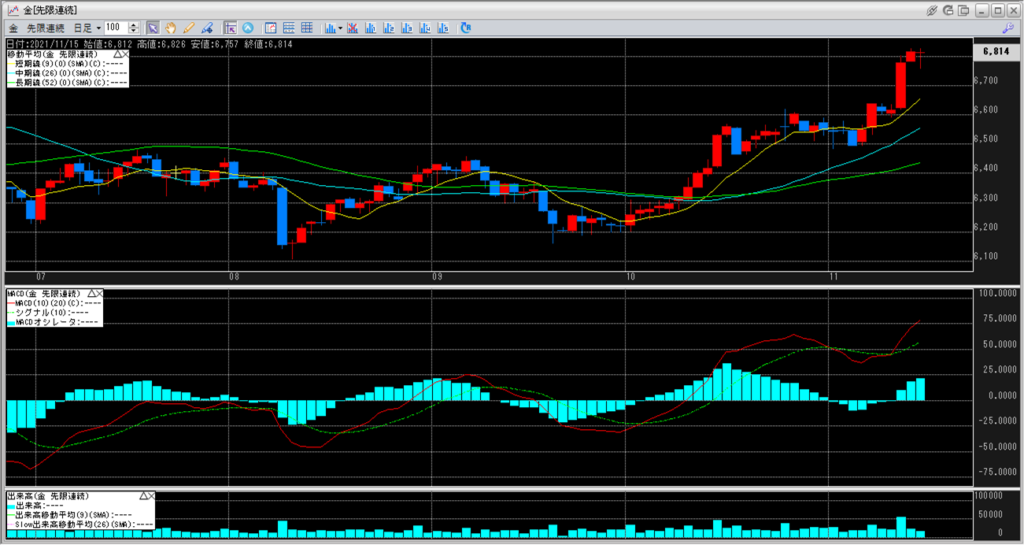Apply chart template number 1

pos(371,28)
